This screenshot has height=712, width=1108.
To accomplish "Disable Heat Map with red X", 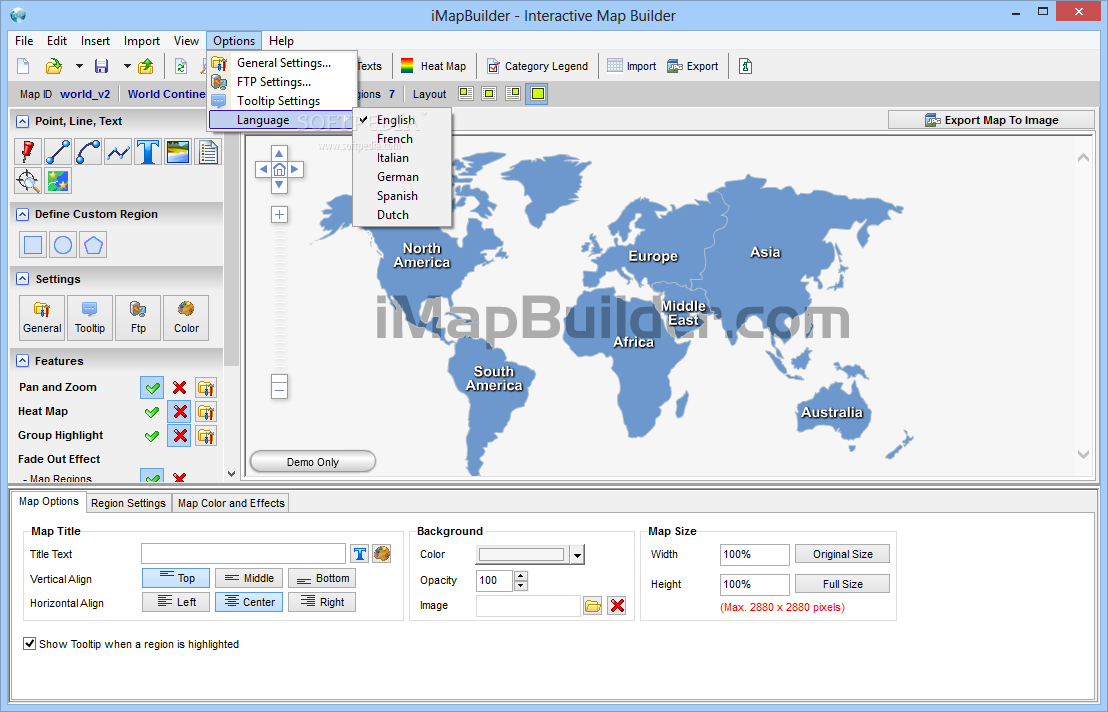I will [179, 412].
